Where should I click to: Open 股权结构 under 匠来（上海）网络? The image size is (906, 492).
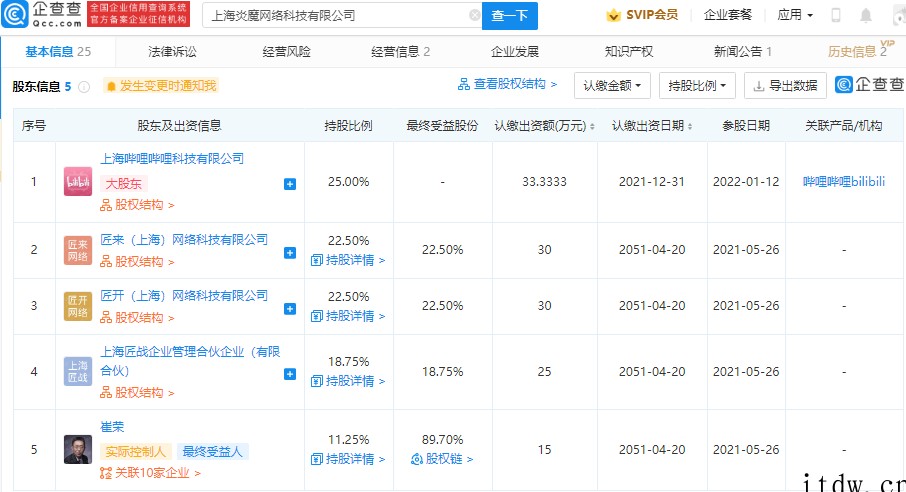137,262
